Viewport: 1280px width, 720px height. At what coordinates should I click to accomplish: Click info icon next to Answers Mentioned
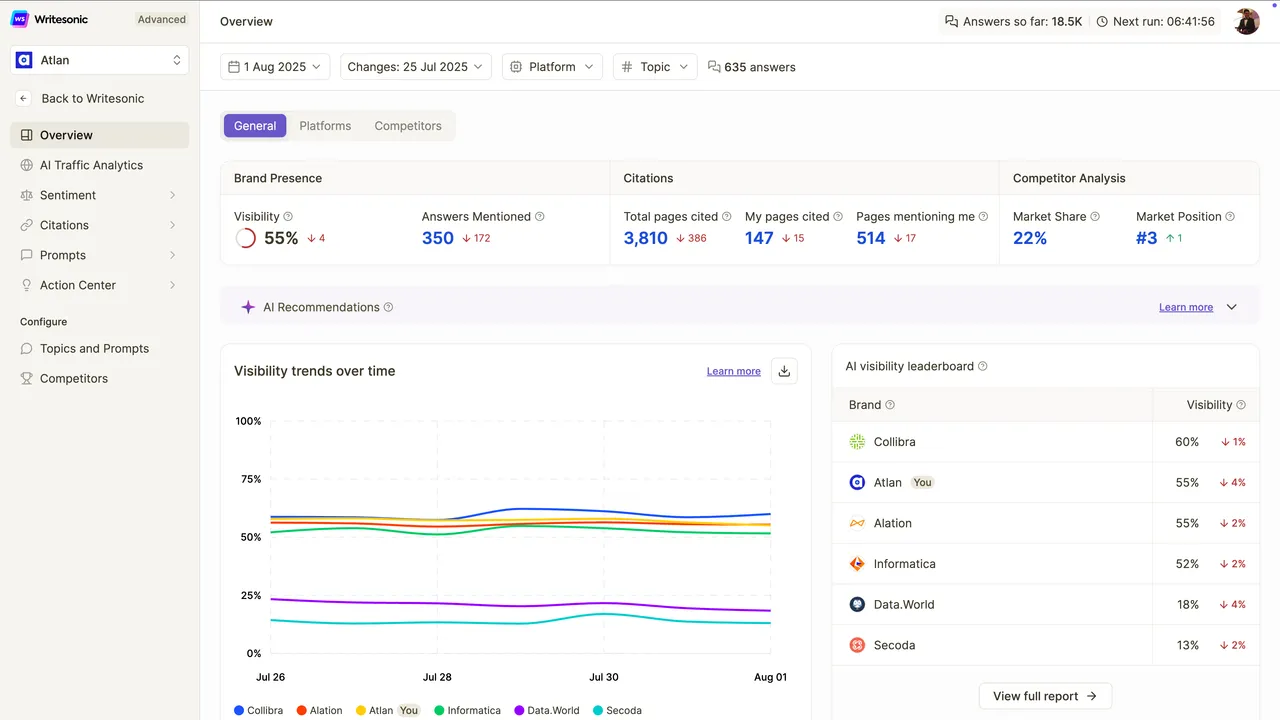[540, 216]
